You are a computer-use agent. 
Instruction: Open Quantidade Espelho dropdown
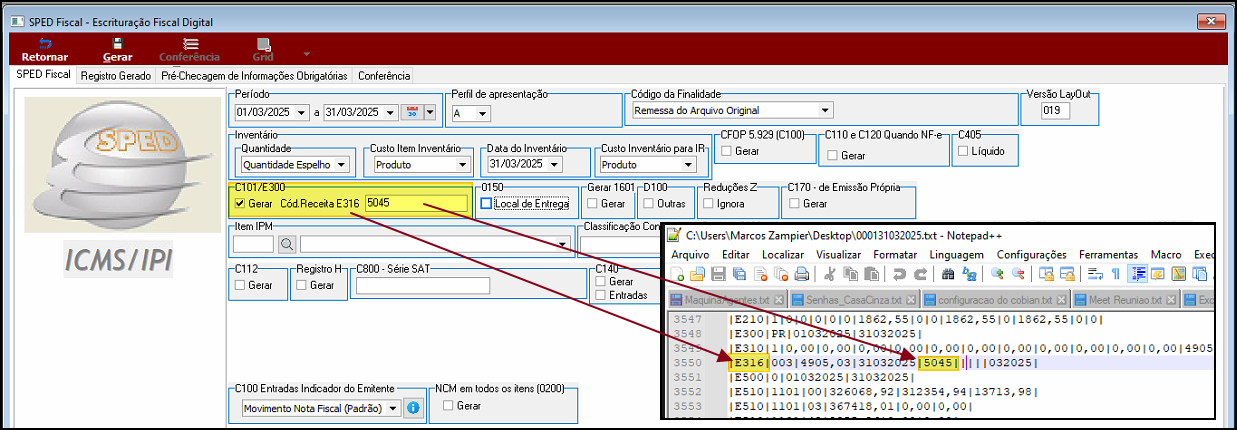pos(342,164)
